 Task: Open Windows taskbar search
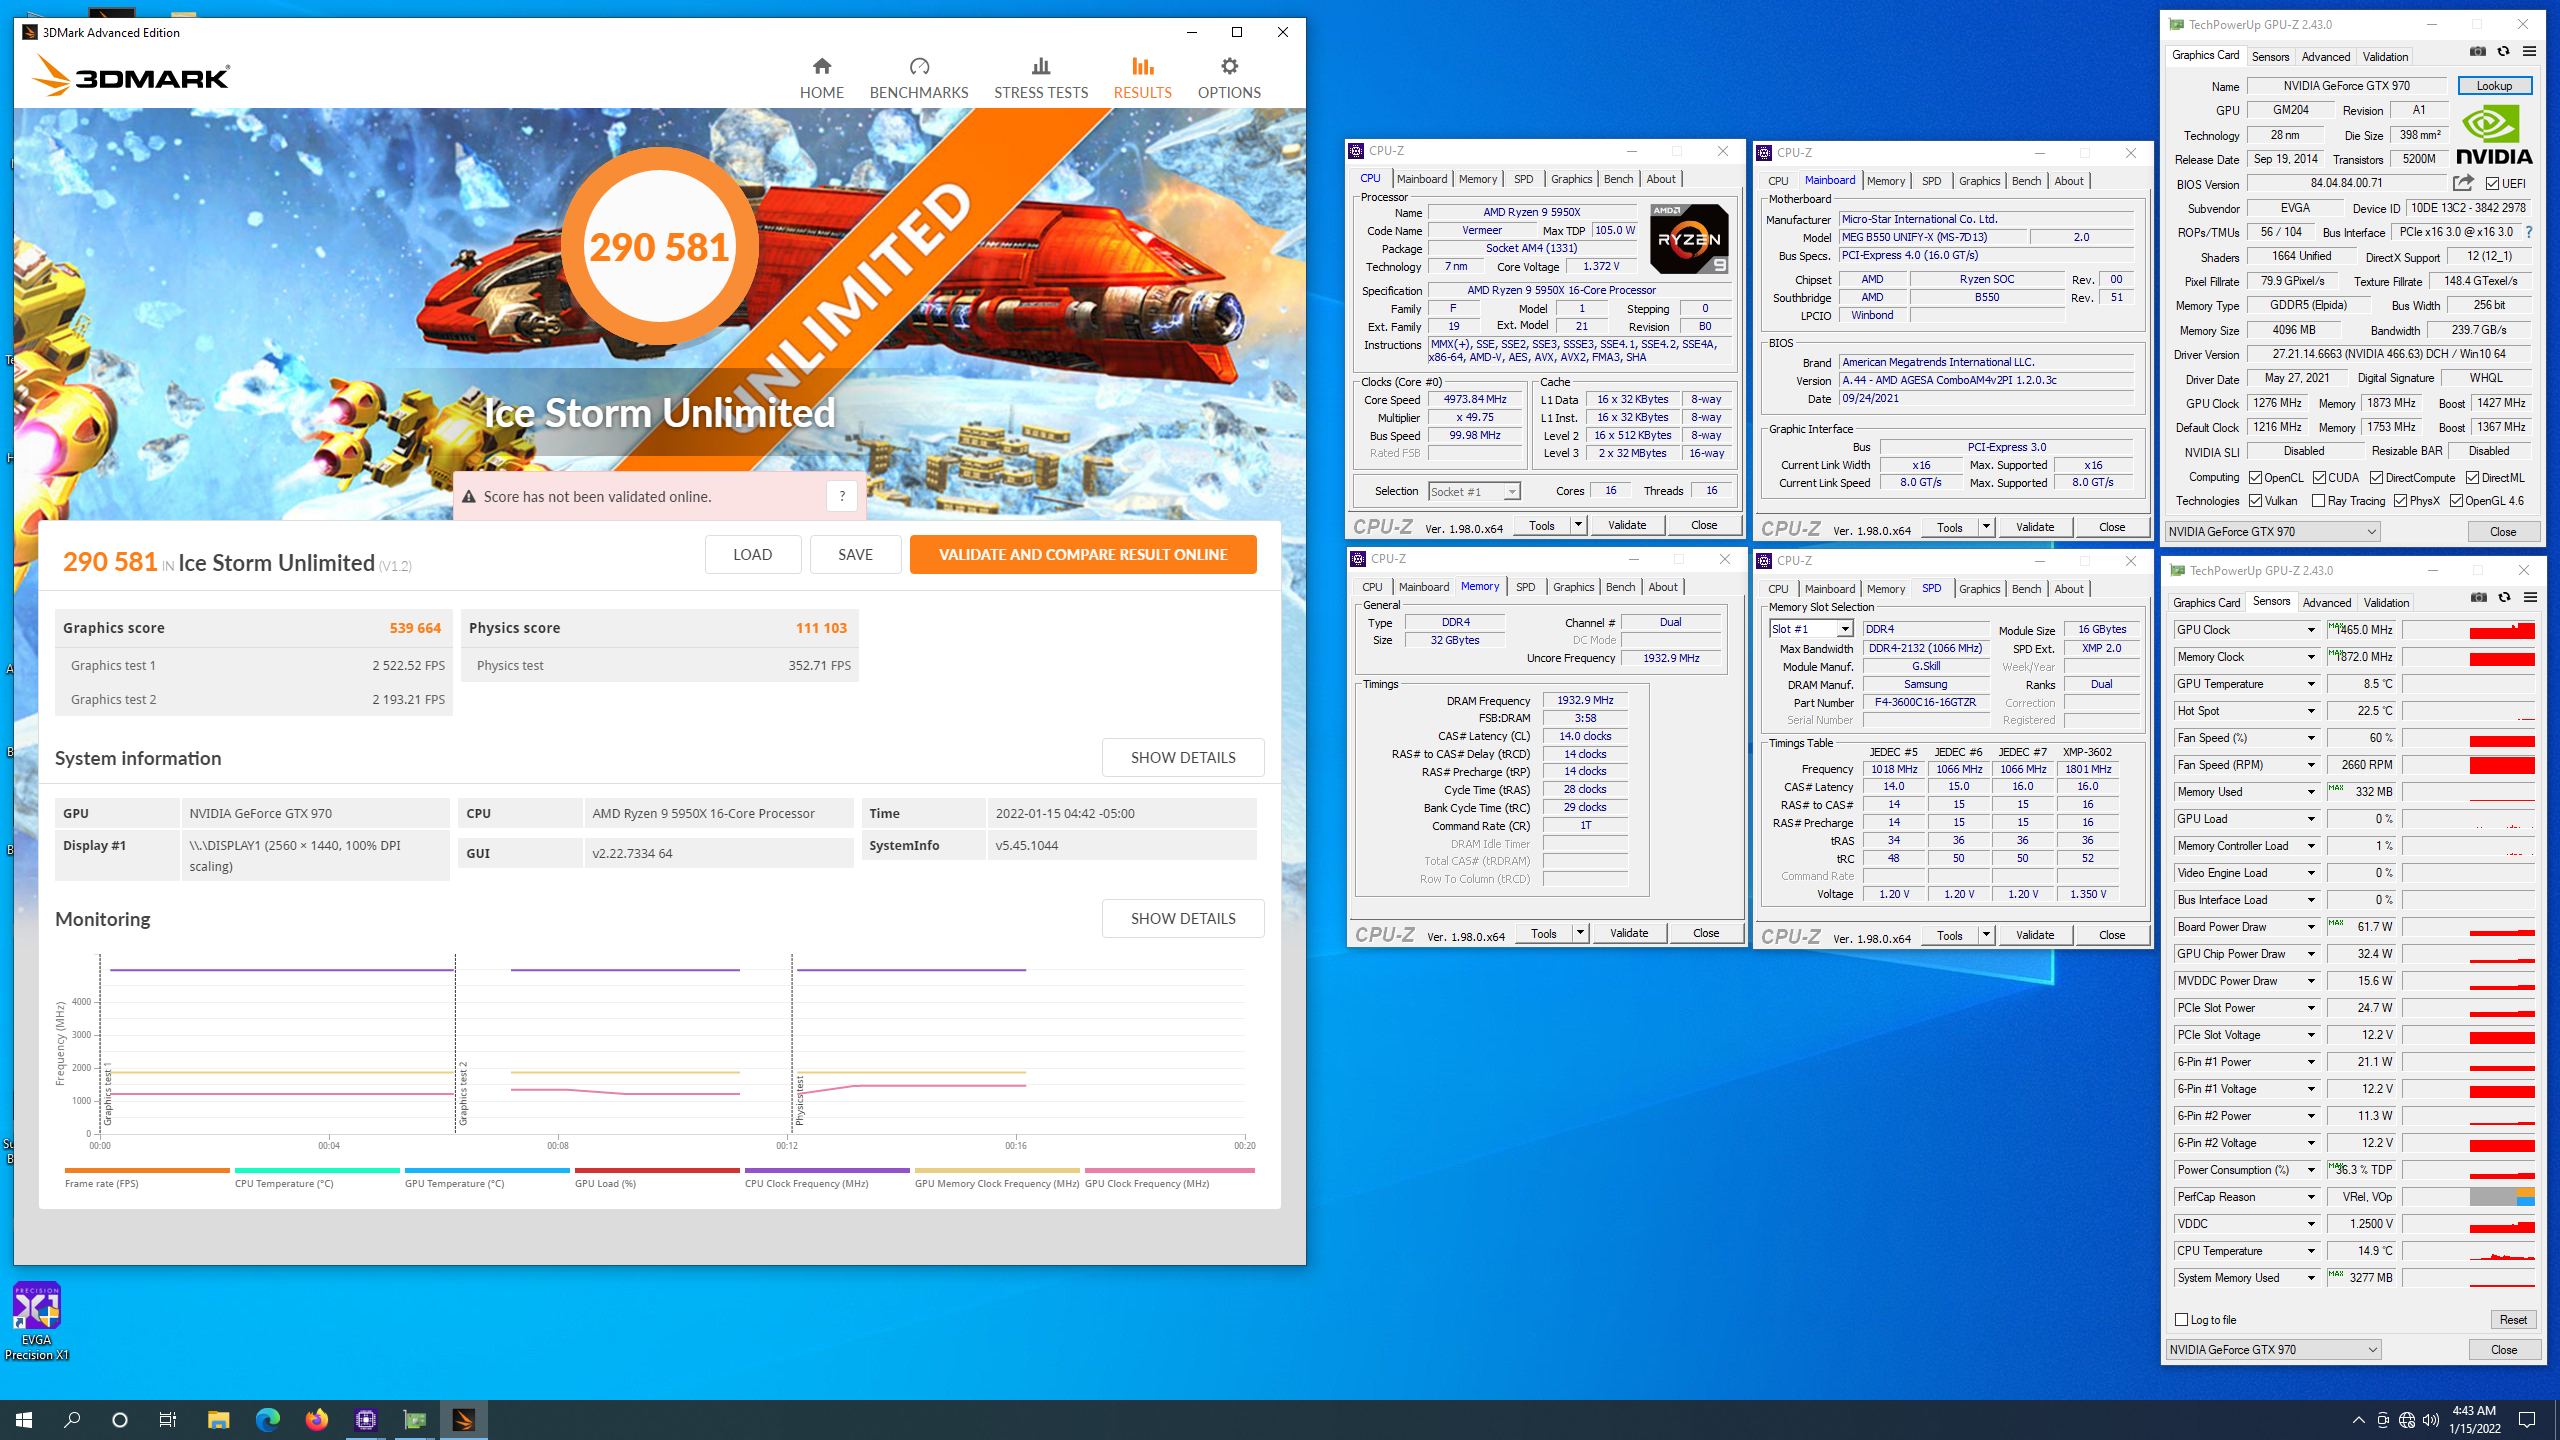pyautogui.click(x=72, y=1419)
